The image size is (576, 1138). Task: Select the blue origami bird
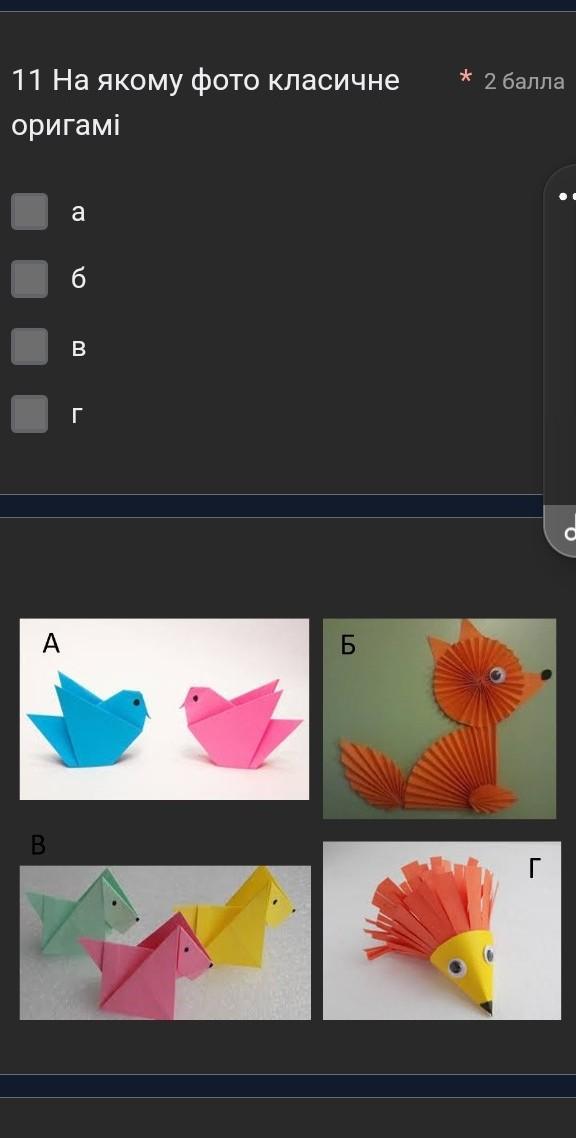coord(89,719)
